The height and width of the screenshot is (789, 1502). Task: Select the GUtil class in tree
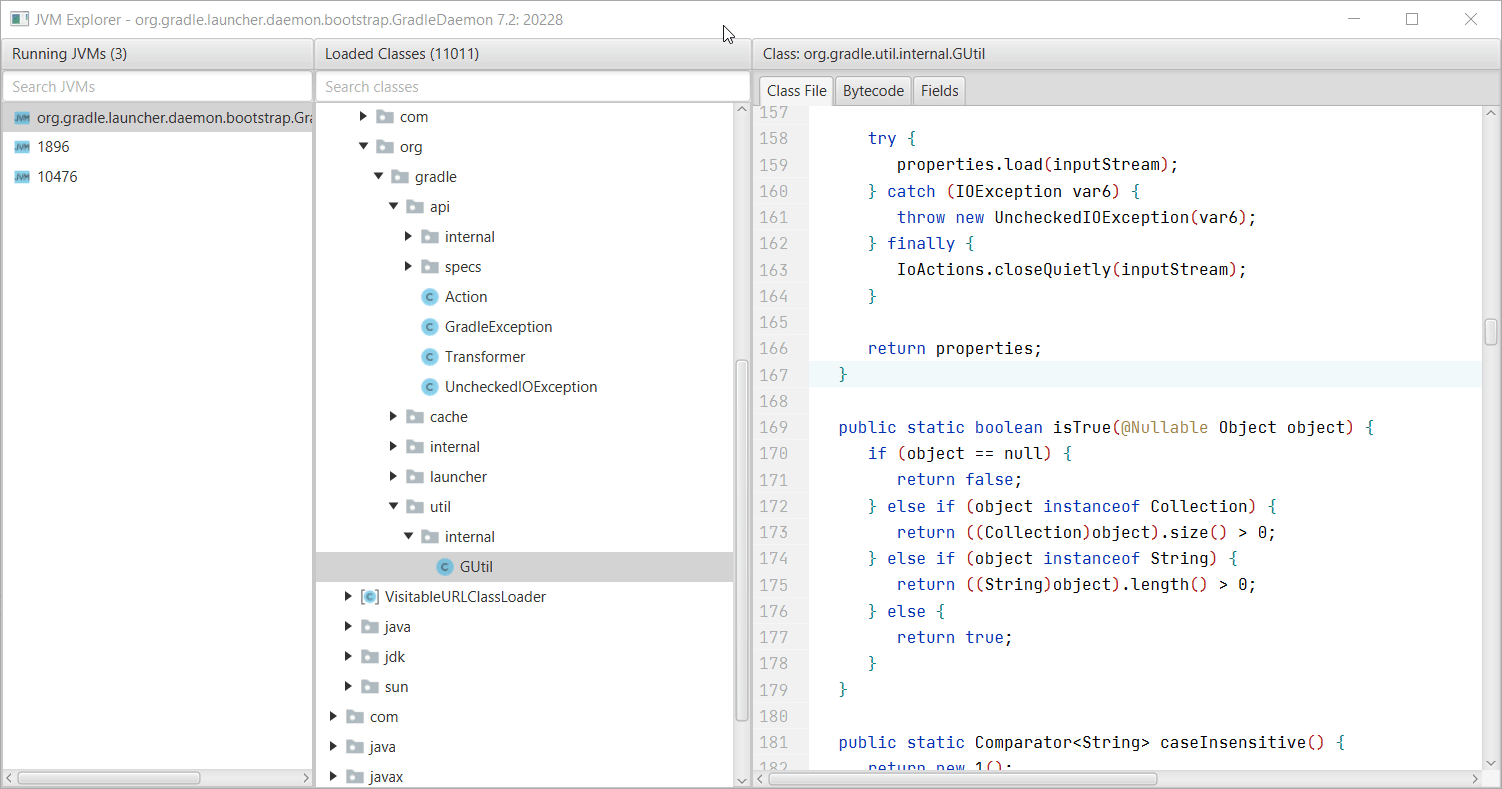(x=524, y=567)
